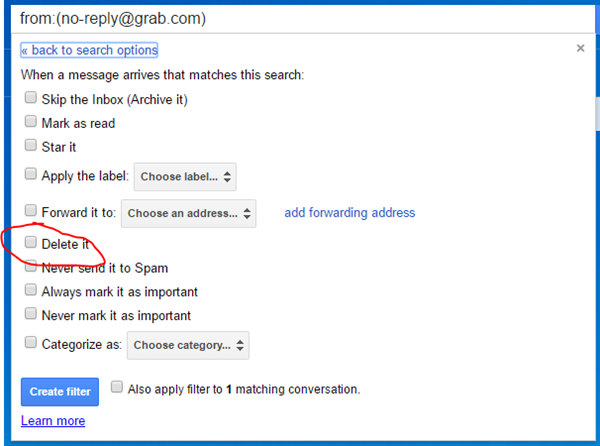Check Always mark it as important
The width and height of the screenshot is (600, 446).
click(30, 291)
